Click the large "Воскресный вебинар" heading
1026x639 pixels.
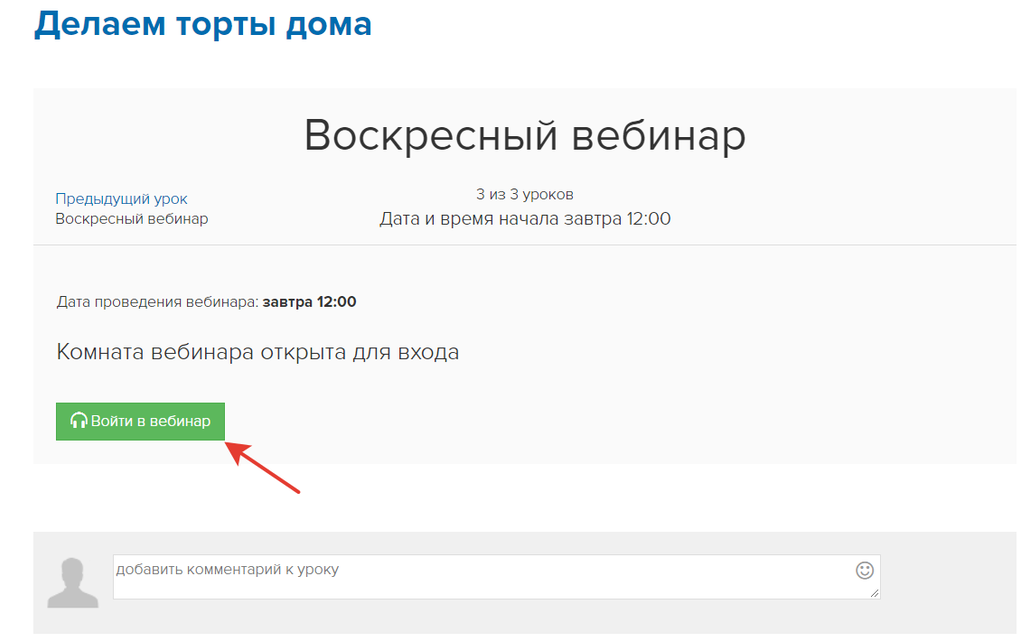click(x=524, y=135)
